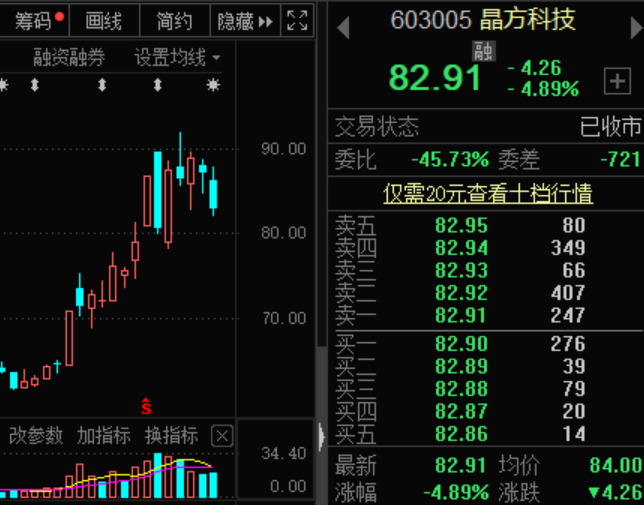Select 买四 price 82.87
The width and height of the screenshot is (644, 505).
click(x=462, y=411)
